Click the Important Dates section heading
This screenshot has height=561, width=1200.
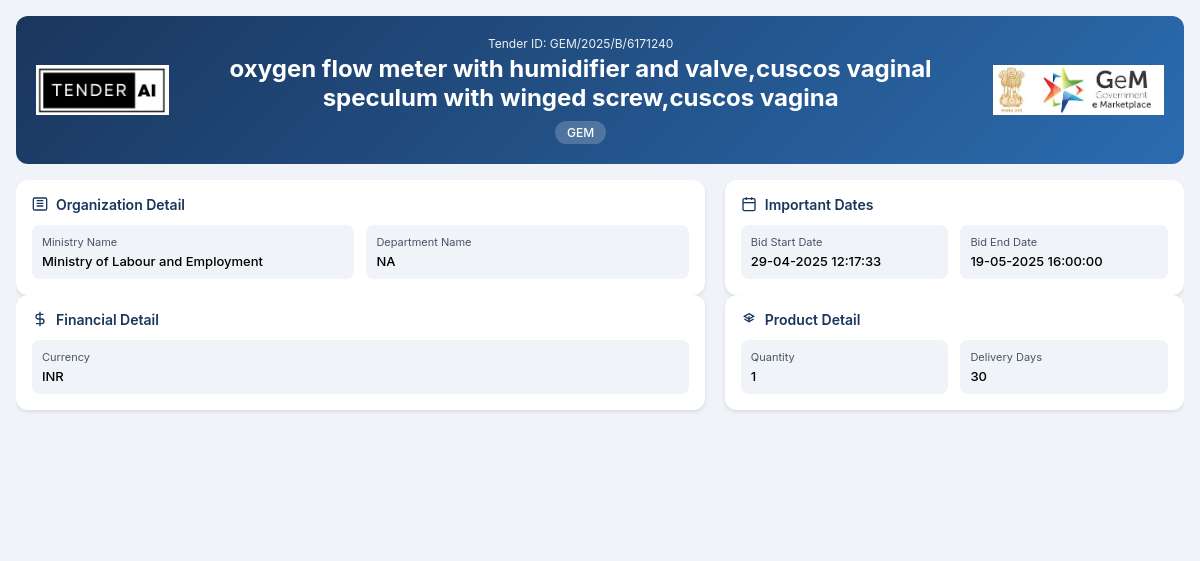click(x=819, y=205)
